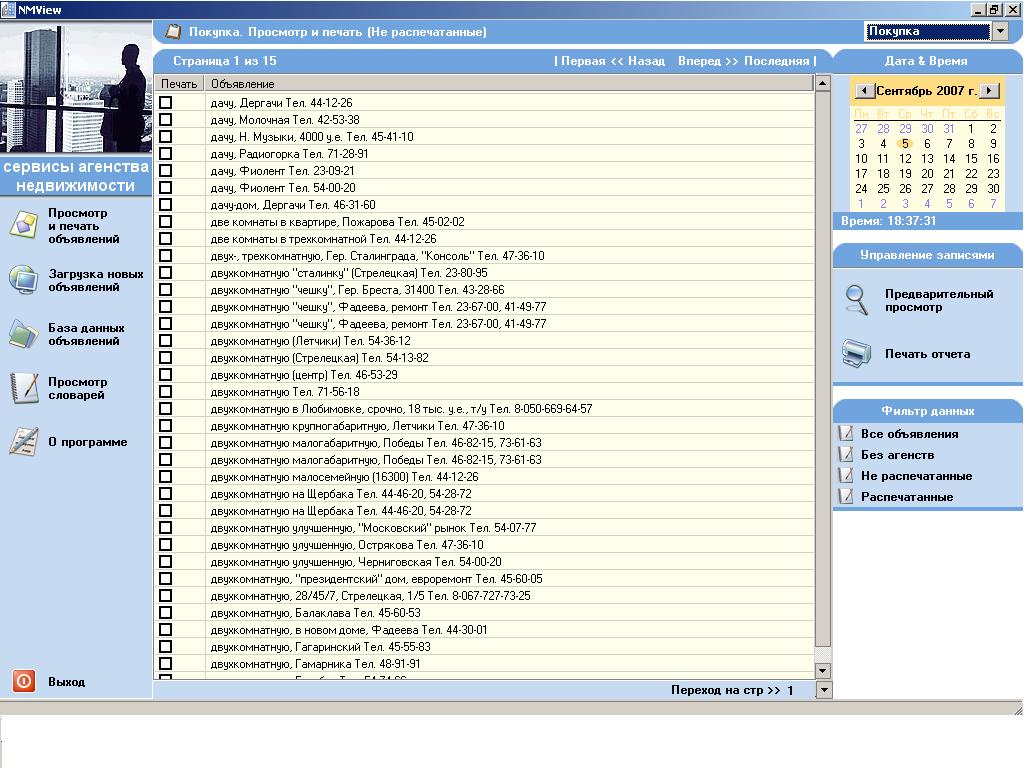
Task: Click the Объявление column header
Action: (x=509, y=84)
